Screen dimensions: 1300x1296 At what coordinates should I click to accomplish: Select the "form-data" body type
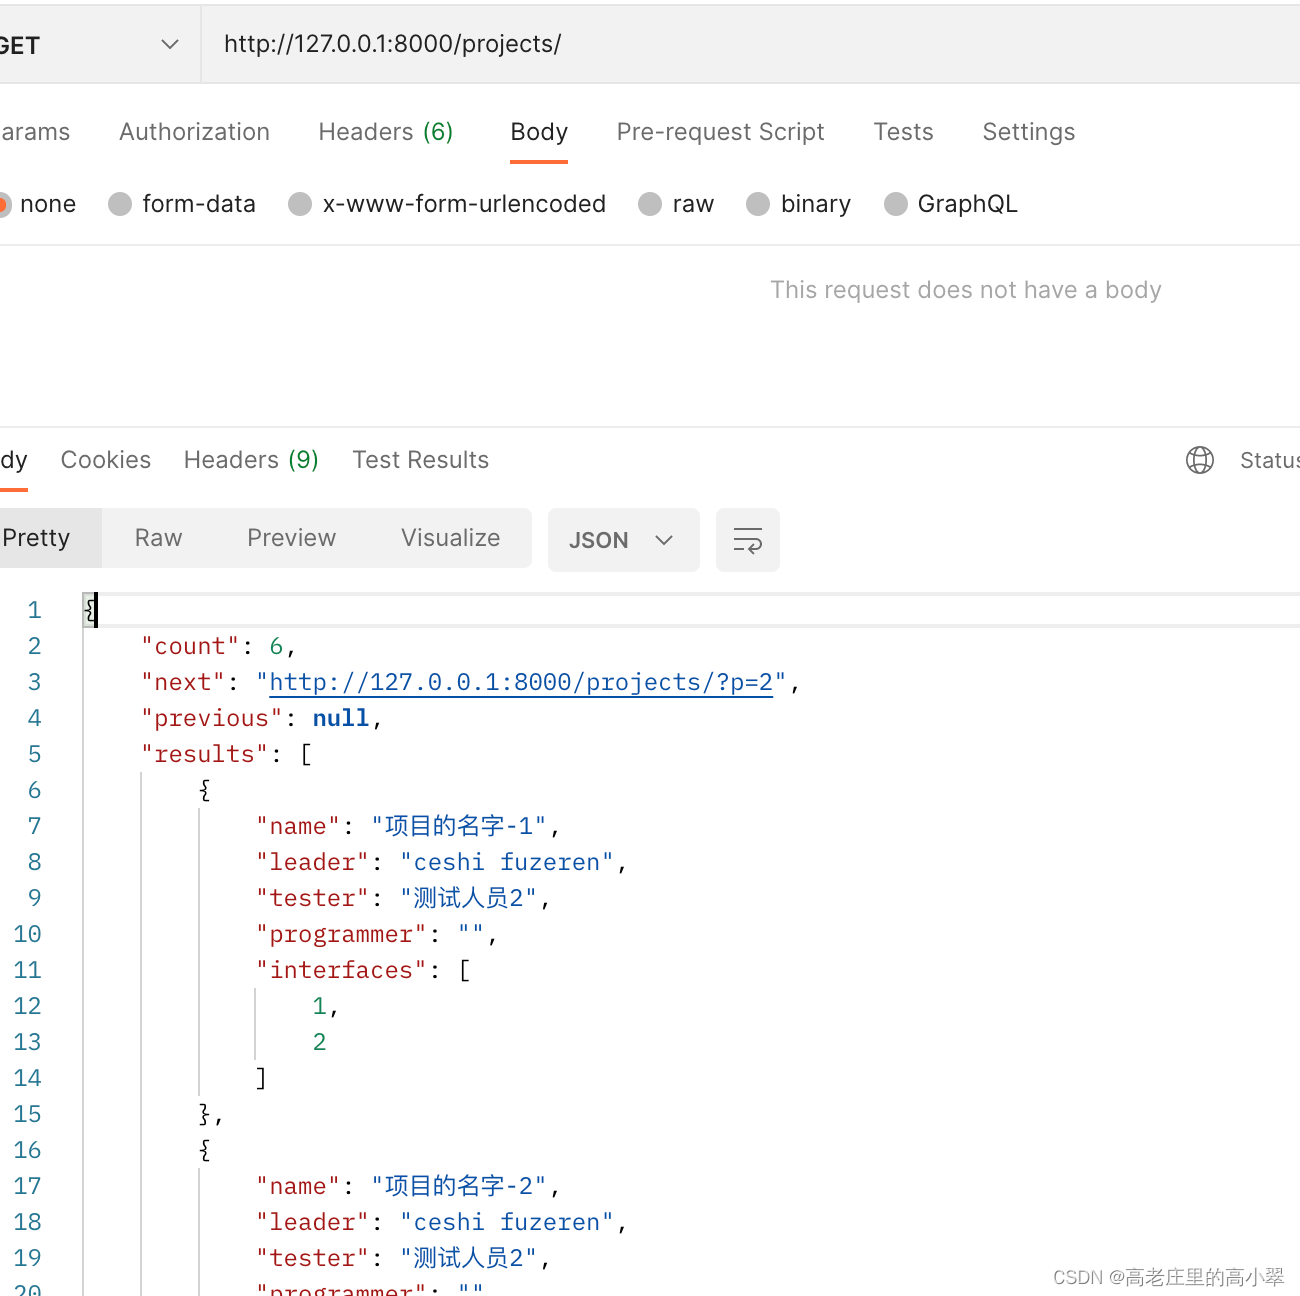click(x=182, y=204)
